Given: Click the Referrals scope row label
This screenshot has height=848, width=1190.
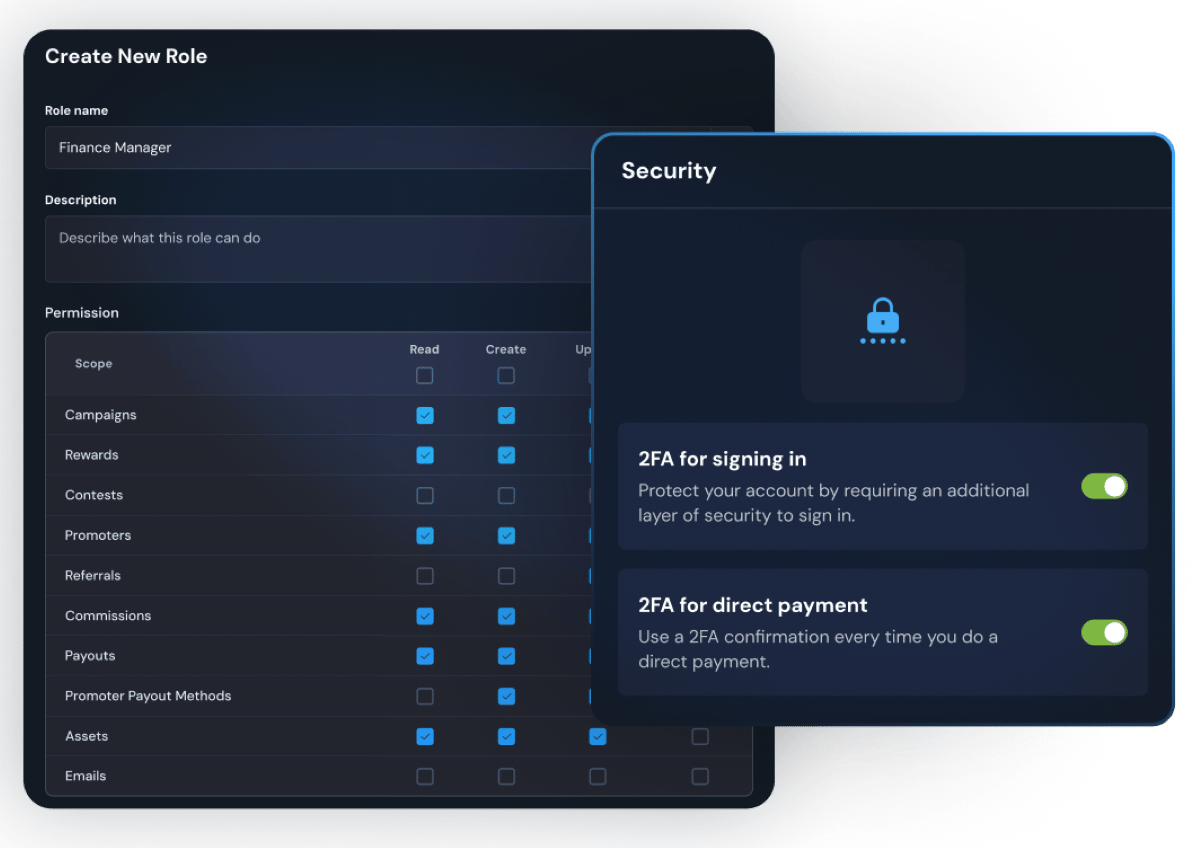Looking at the screenshot, I should click(93, 575).
